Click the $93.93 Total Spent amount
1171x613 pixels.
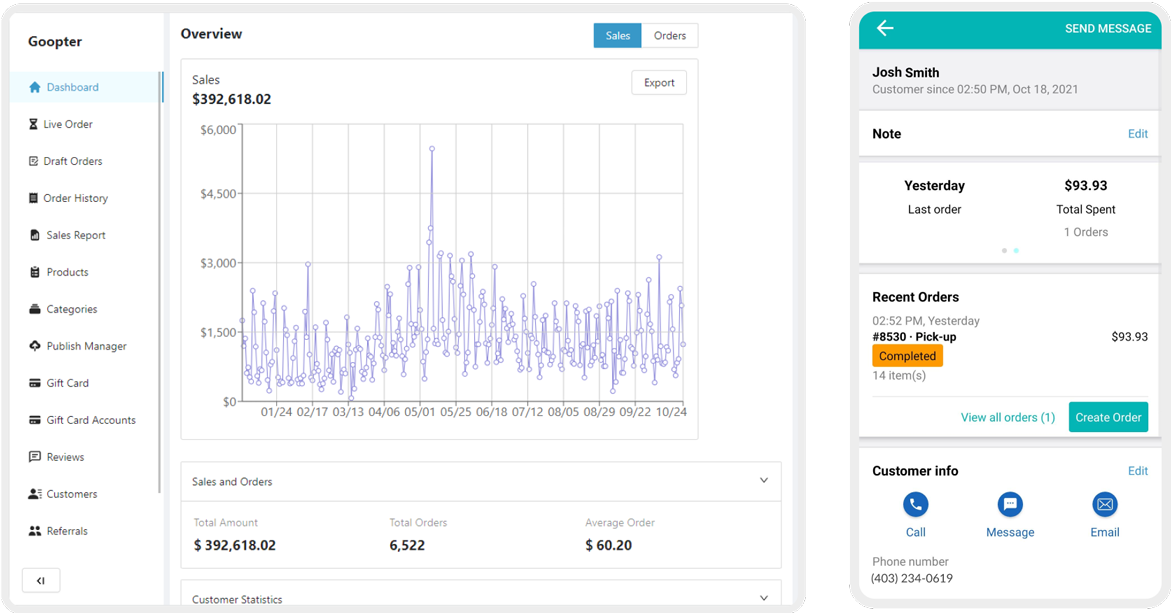(1085, 185)
